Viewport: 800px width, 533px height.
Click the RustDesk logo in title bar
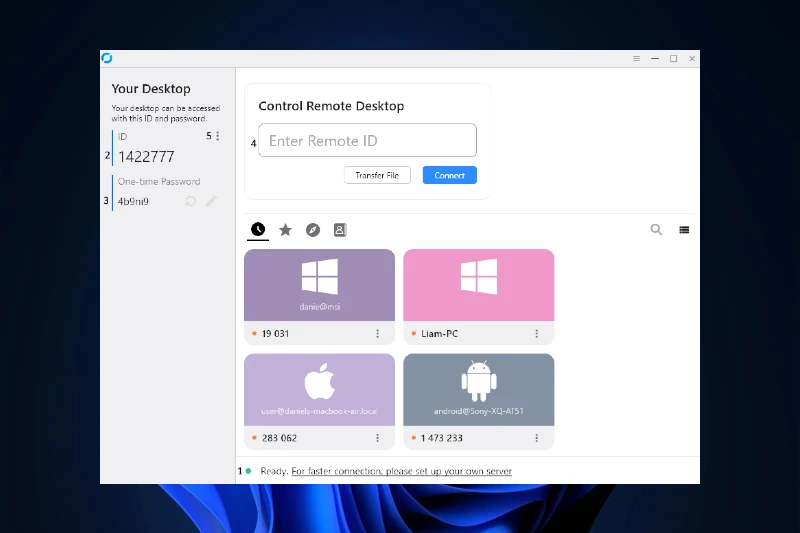(107, 58)
